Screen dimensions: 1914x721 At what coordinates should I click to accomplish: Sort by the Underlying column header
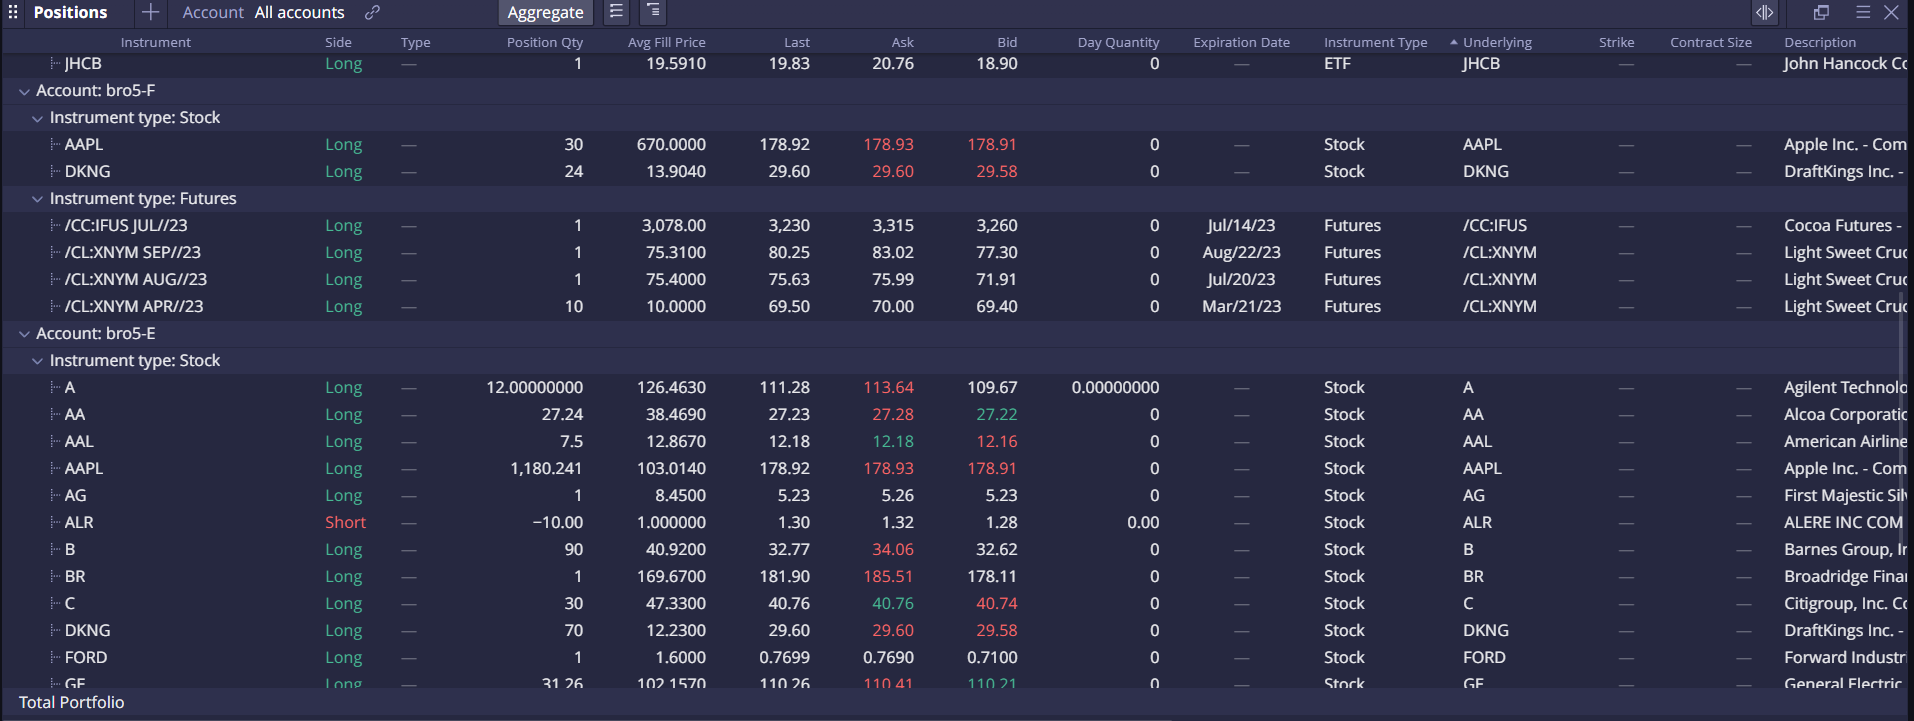pos(1496,42)
